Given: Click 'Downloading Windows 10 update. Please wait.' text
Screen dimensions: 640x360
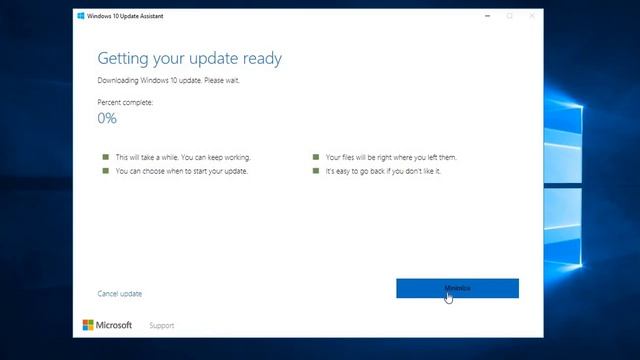Looking at the screenshot, I should [168, 80].
